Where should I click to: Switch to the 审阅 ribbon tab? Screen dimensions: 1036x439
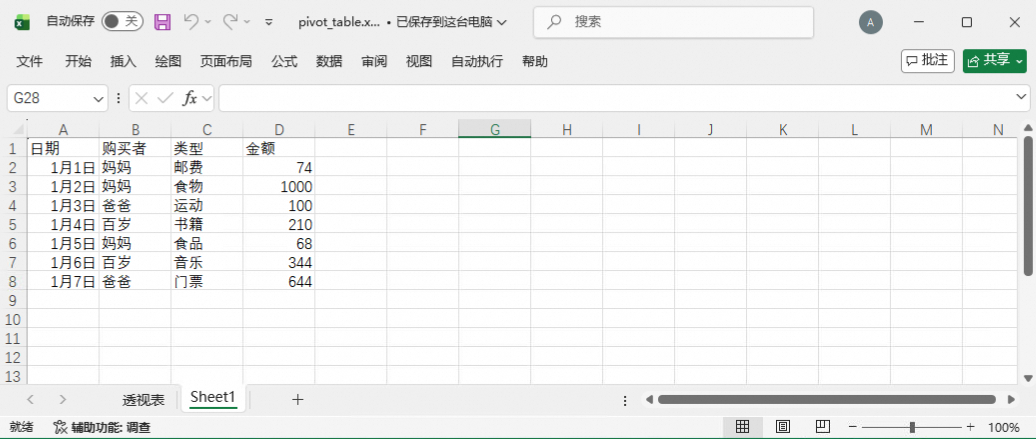[x=374, y=61]
